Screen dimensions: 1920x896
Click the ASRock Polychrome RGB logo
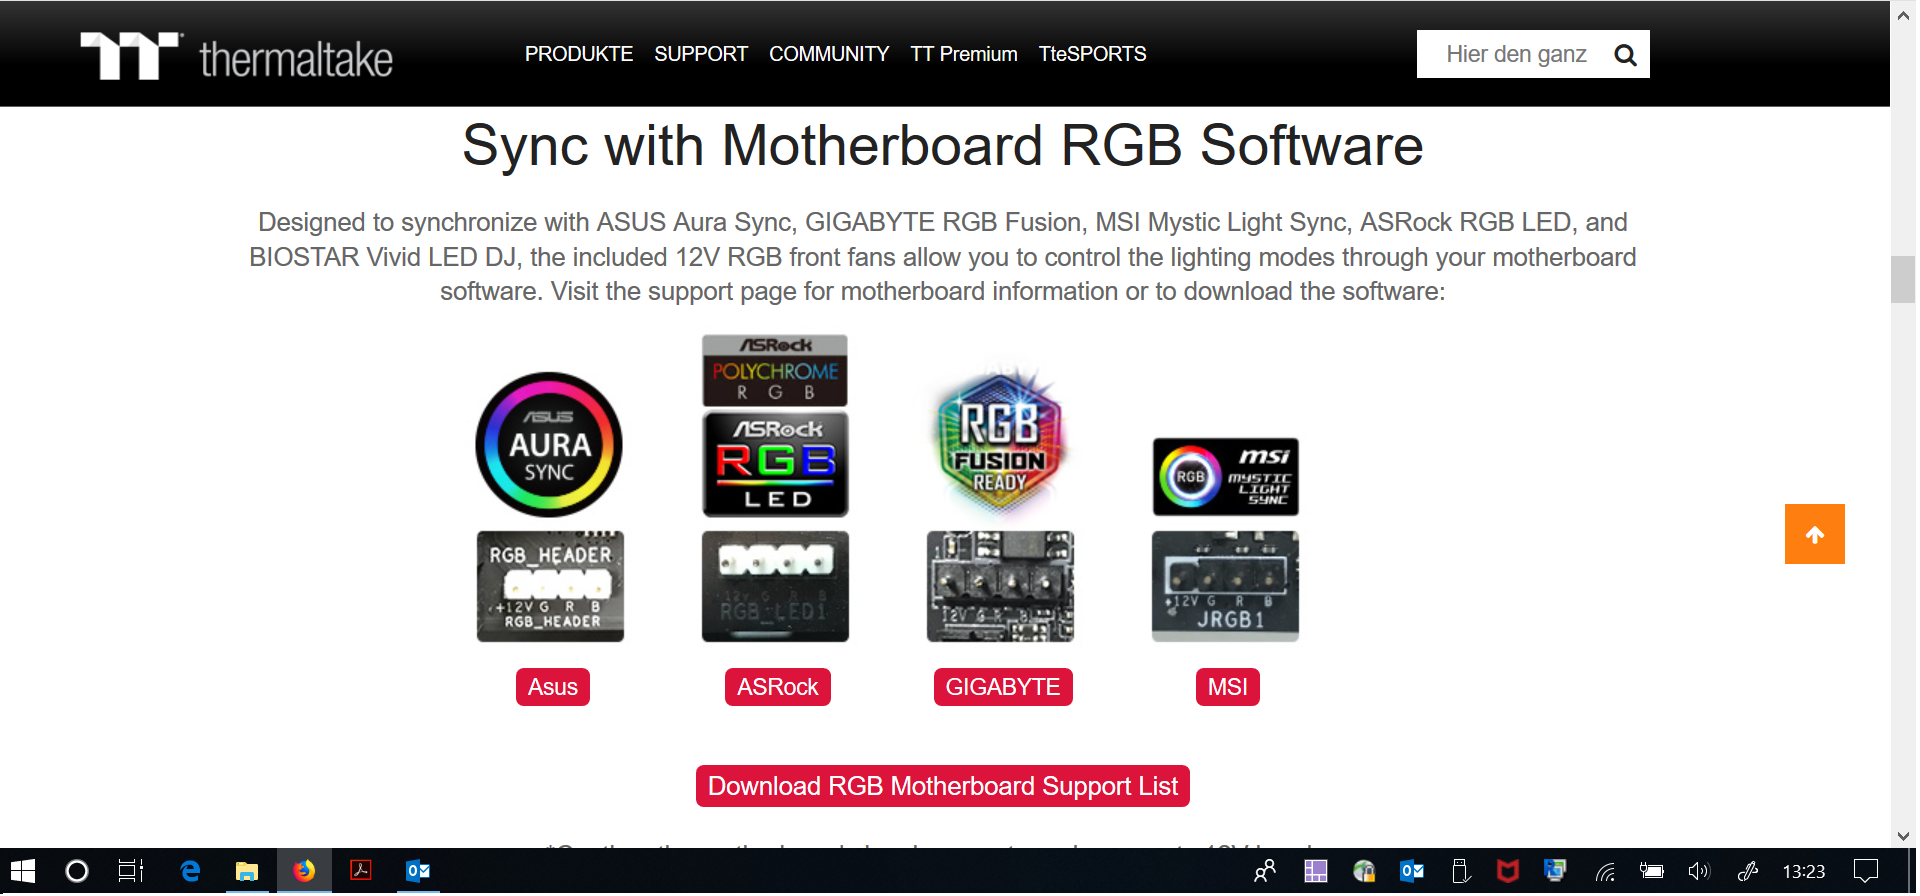[775, 371]
